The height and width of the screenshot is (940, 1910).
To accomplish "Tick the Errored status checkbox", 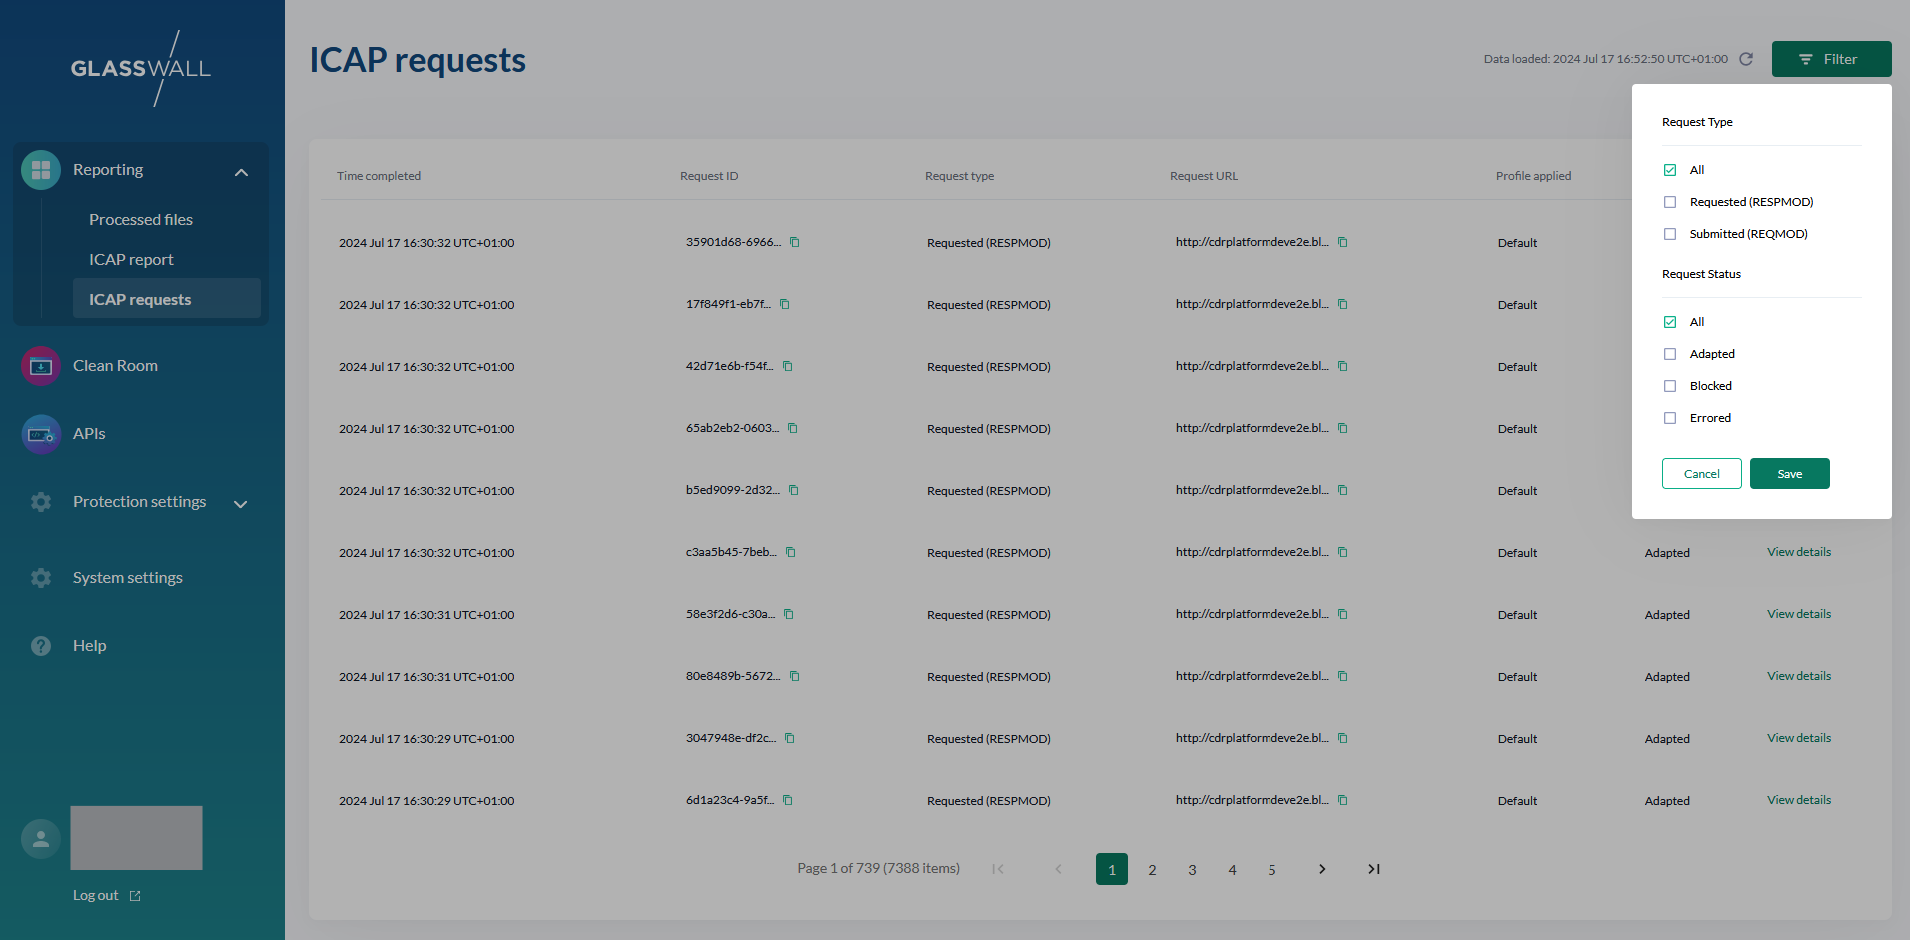I will 1670,418.
